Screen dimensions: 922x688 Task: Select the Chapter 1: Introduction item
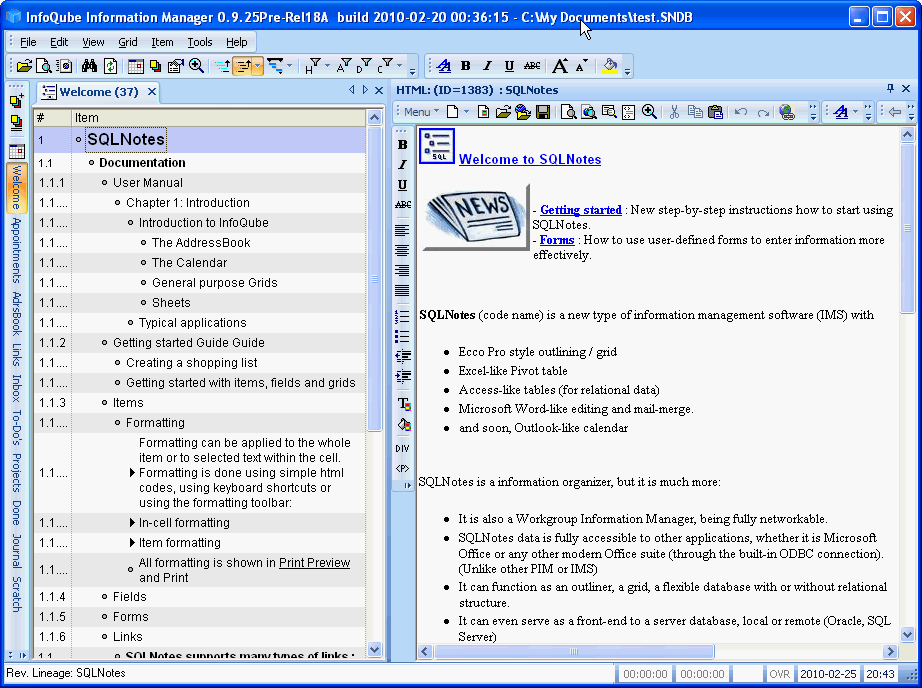pos(188,203)
